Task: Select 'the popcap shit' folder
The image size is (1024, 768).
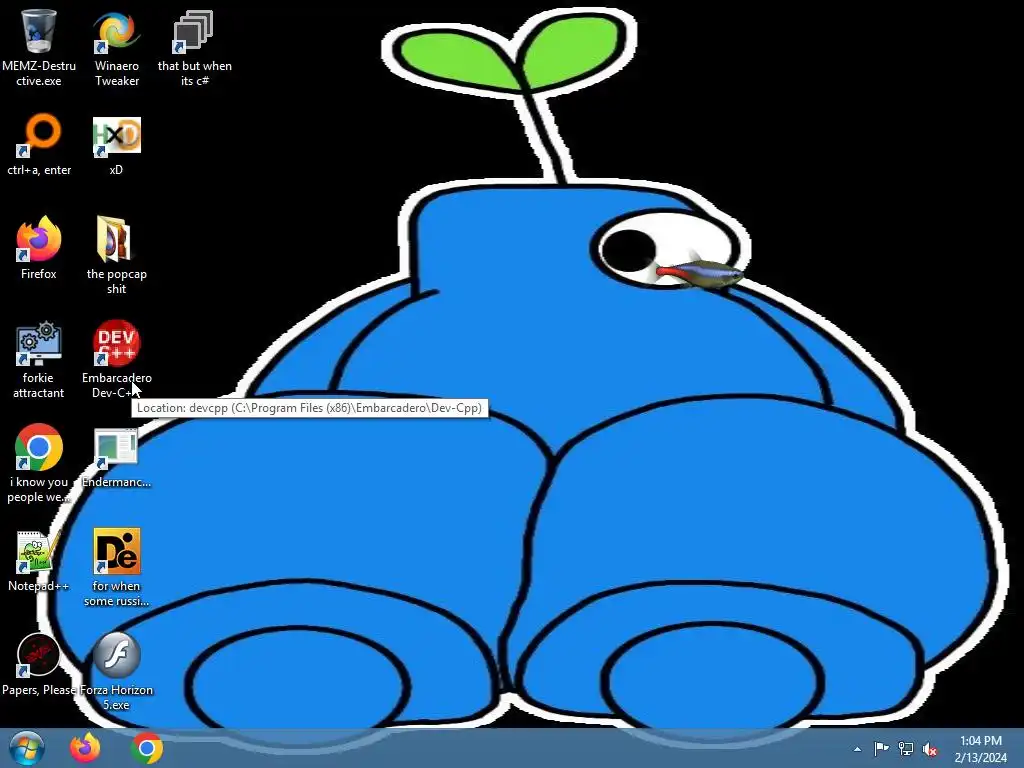Action: tap(114, 239)
